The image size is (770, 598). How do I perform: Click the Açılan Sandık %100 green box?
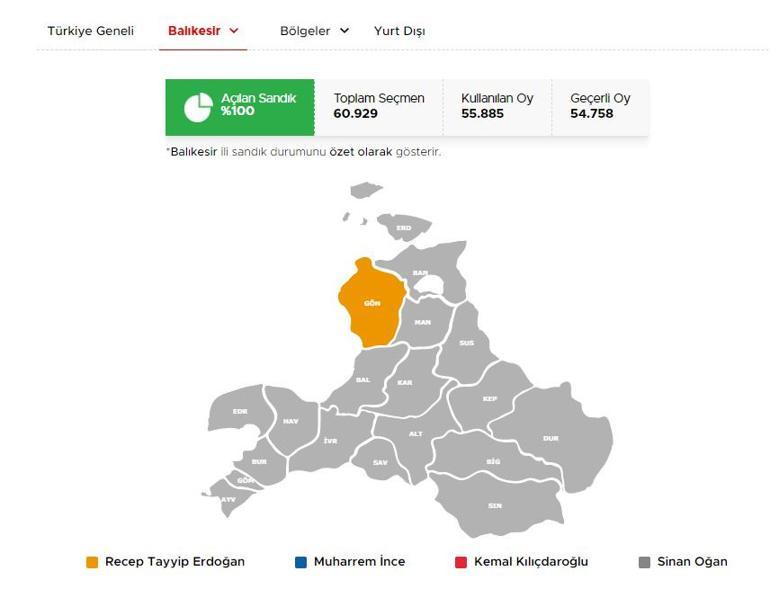click(240, 107)
